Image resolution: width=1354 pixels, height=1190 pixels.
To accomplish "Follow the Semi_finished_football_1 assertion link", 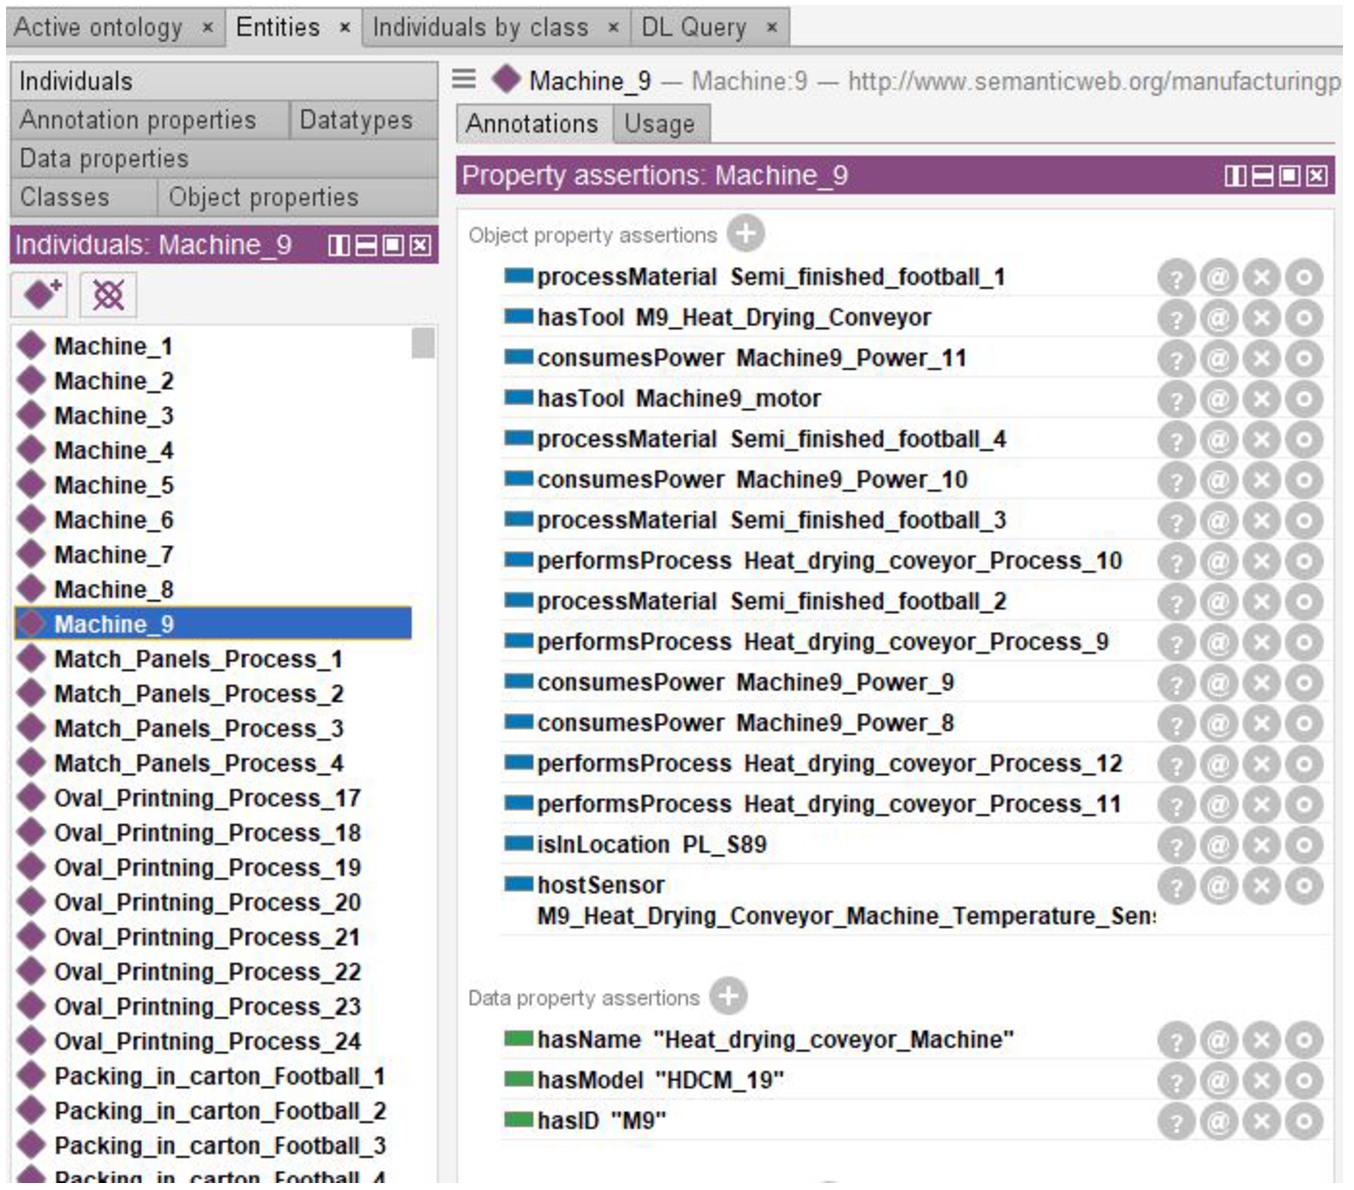I will [867, 277].
